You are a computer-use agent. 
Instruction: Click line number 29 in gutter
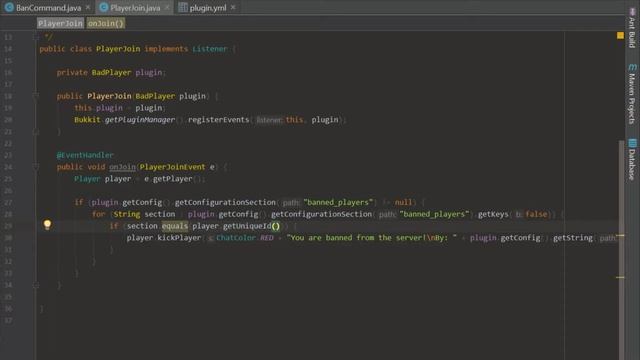click(x=8, y=226)
